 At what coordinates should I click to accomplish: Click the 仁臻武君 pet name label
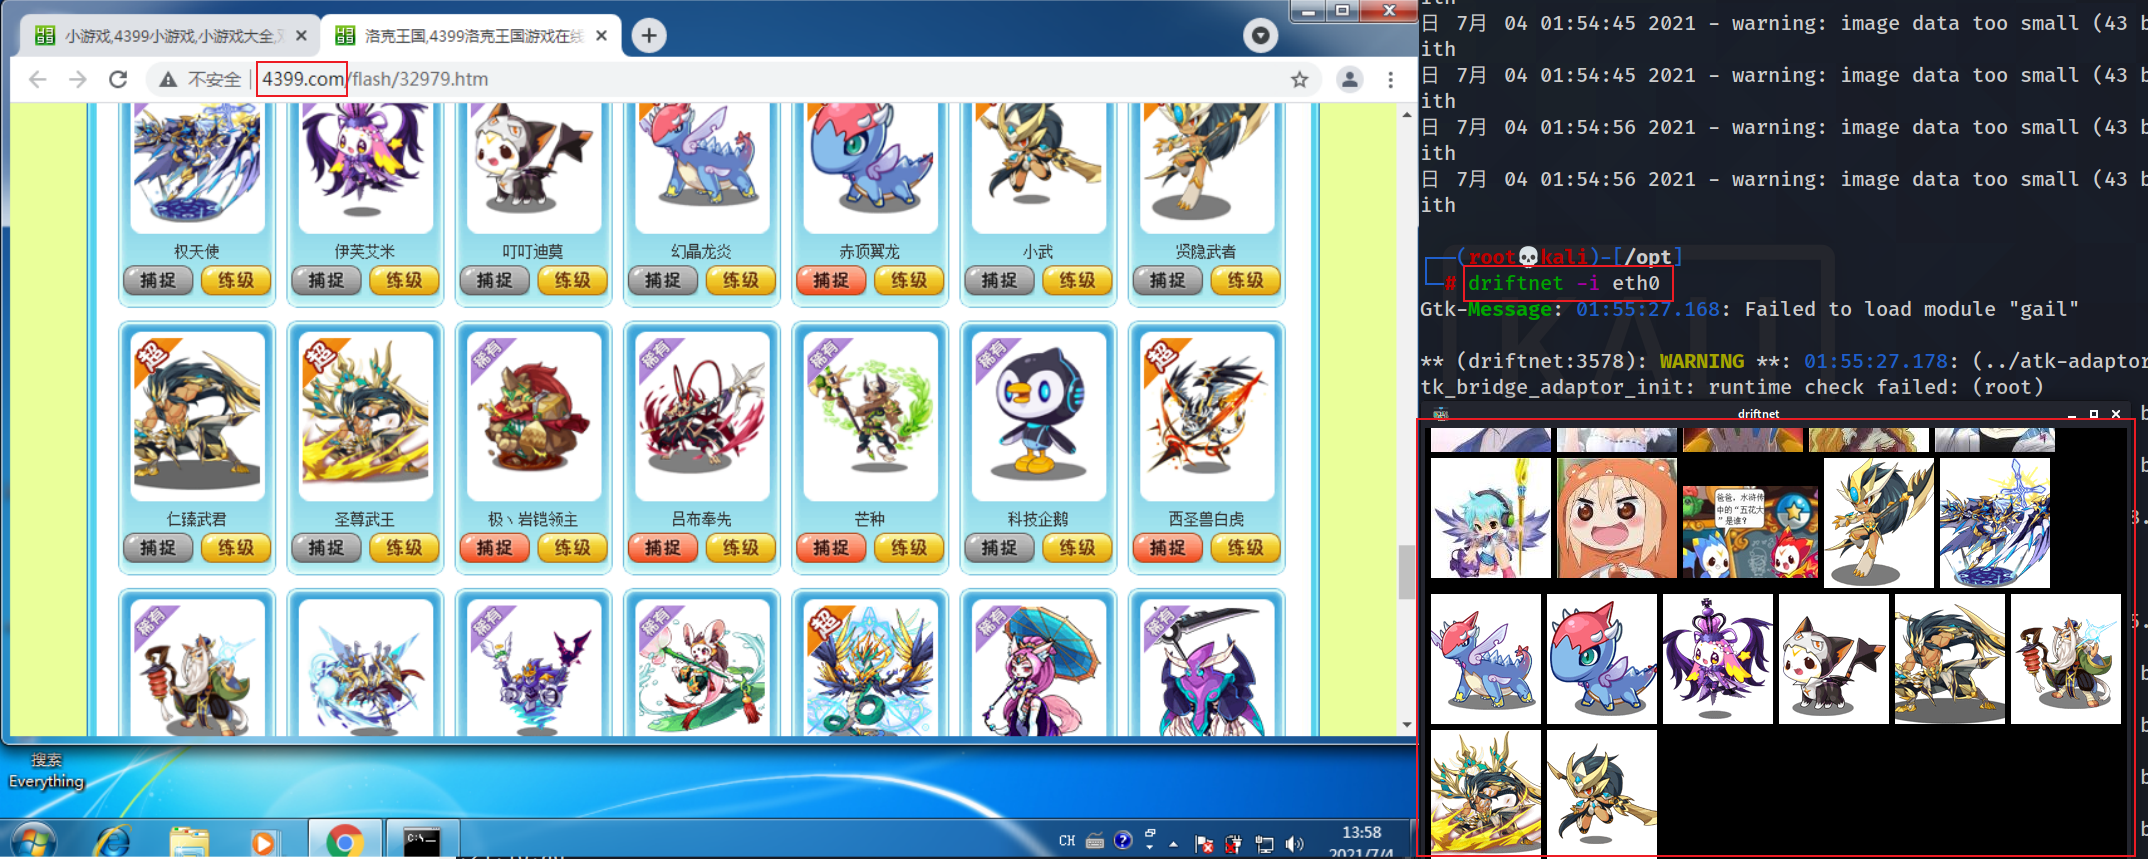[197, 519]
